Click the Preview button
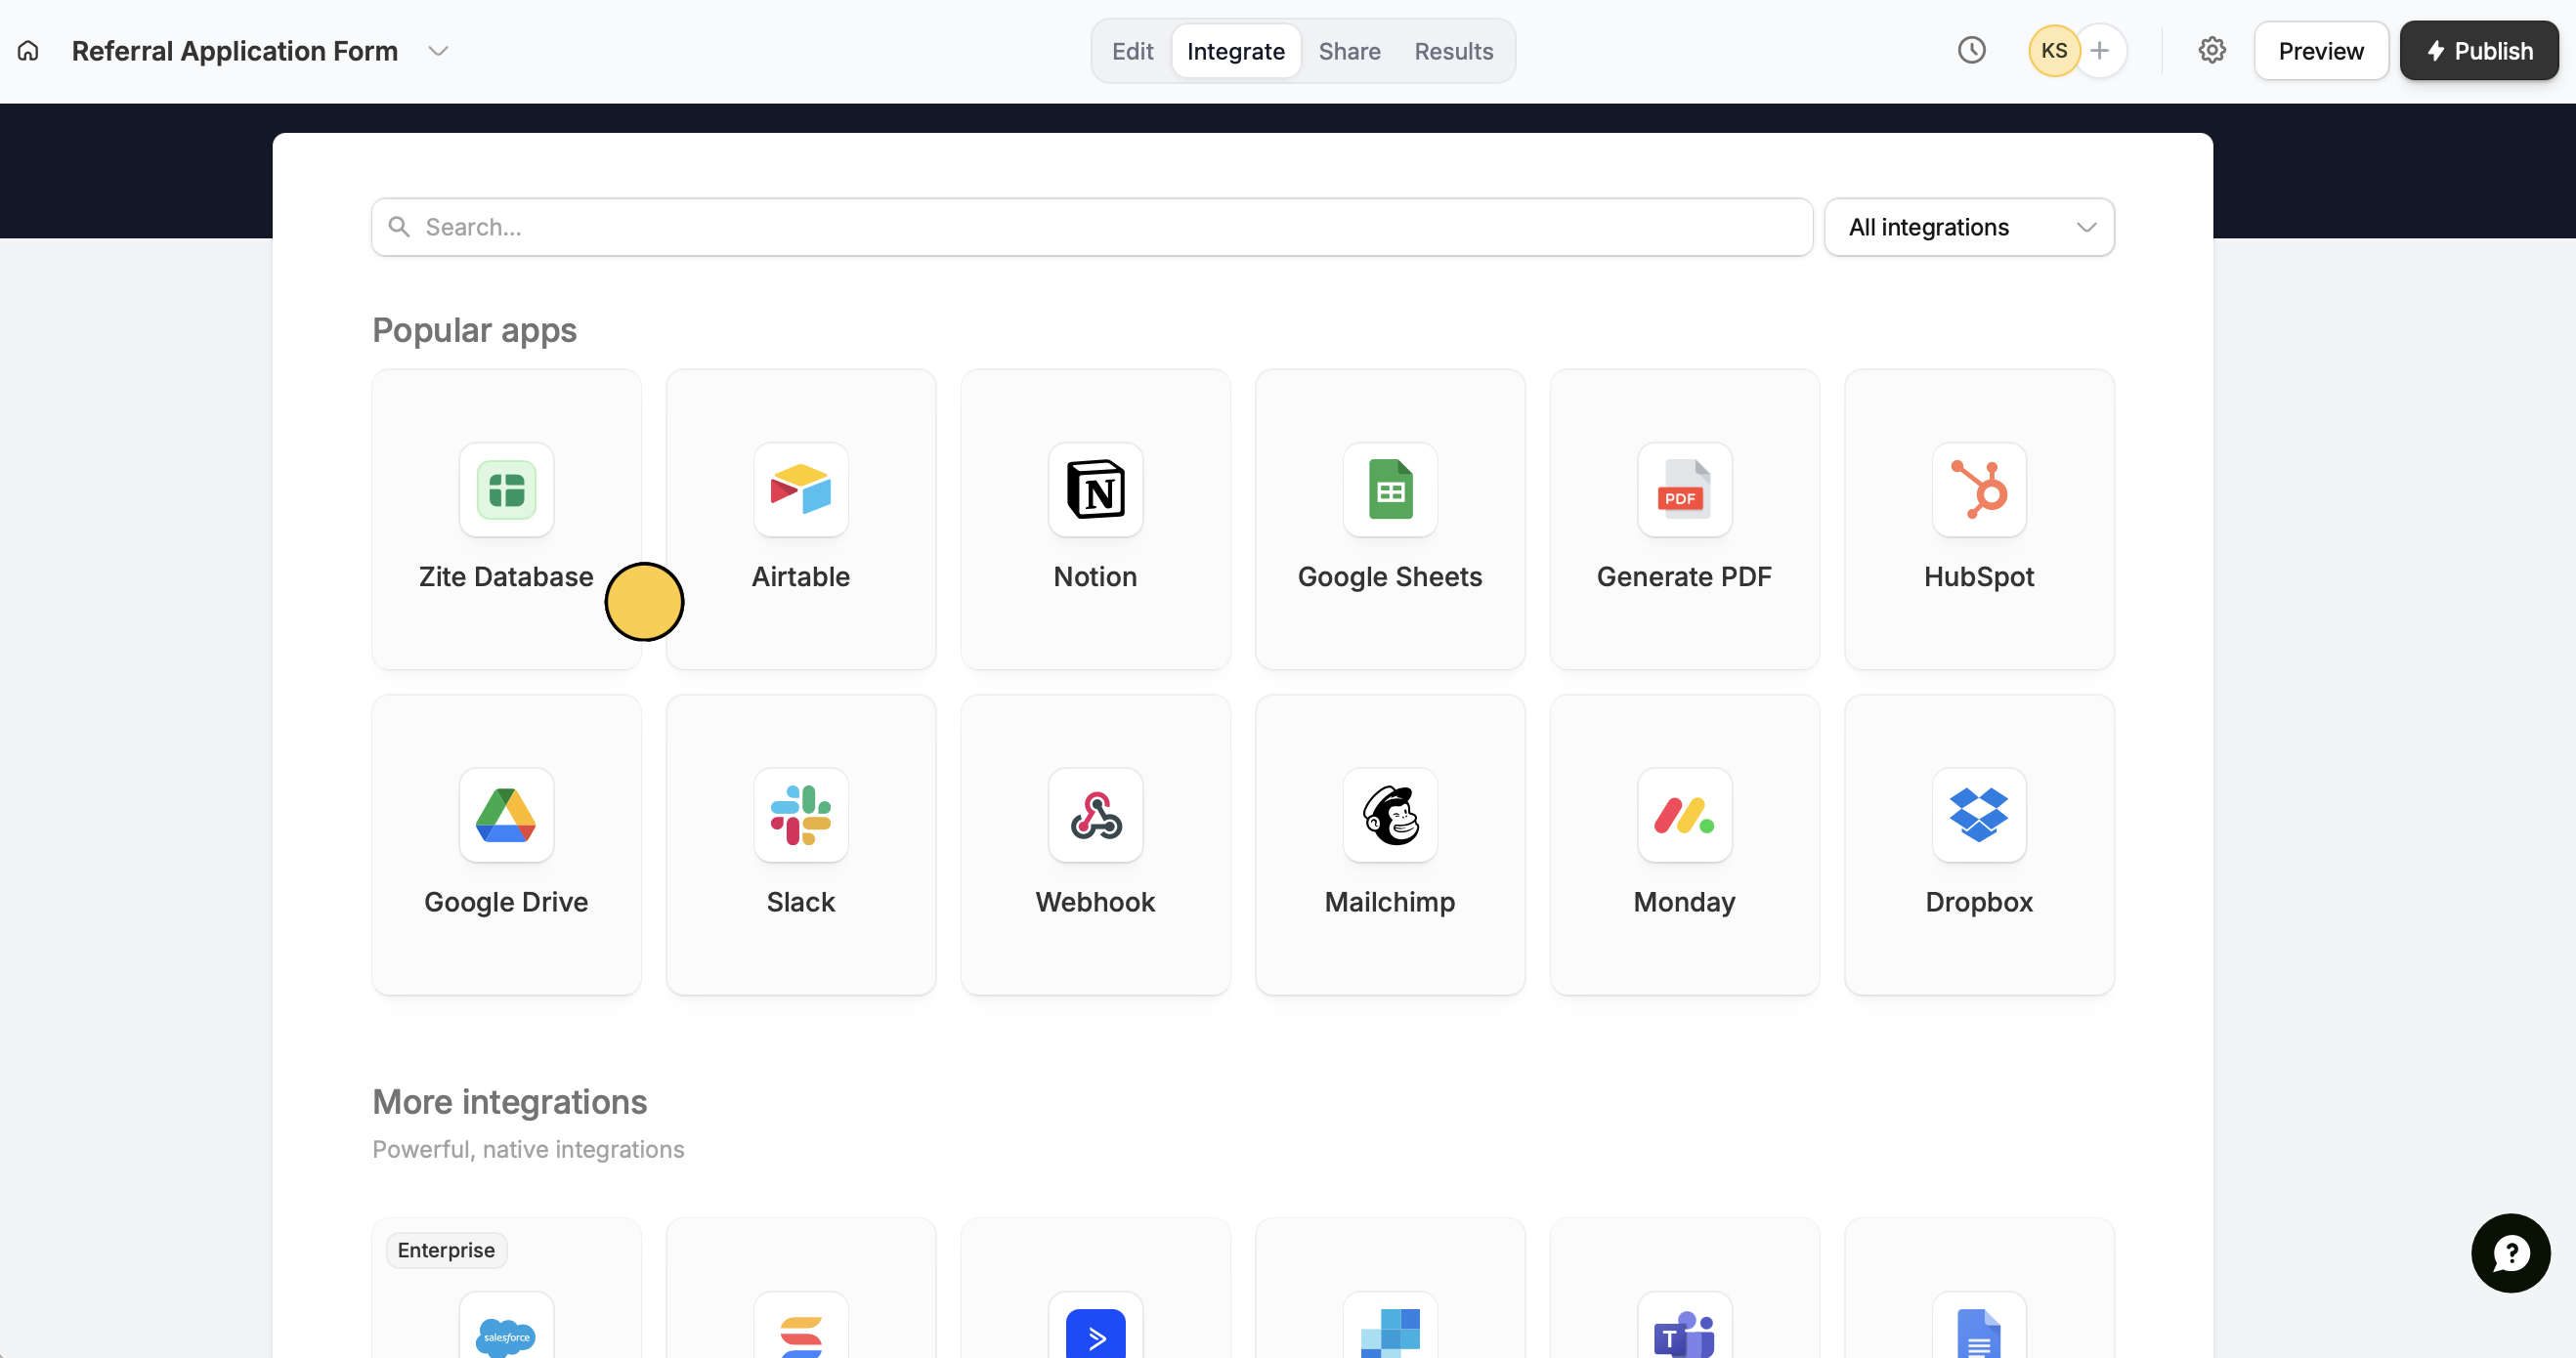Viewport: 2576px width, 1358px height. [2320, 51]
